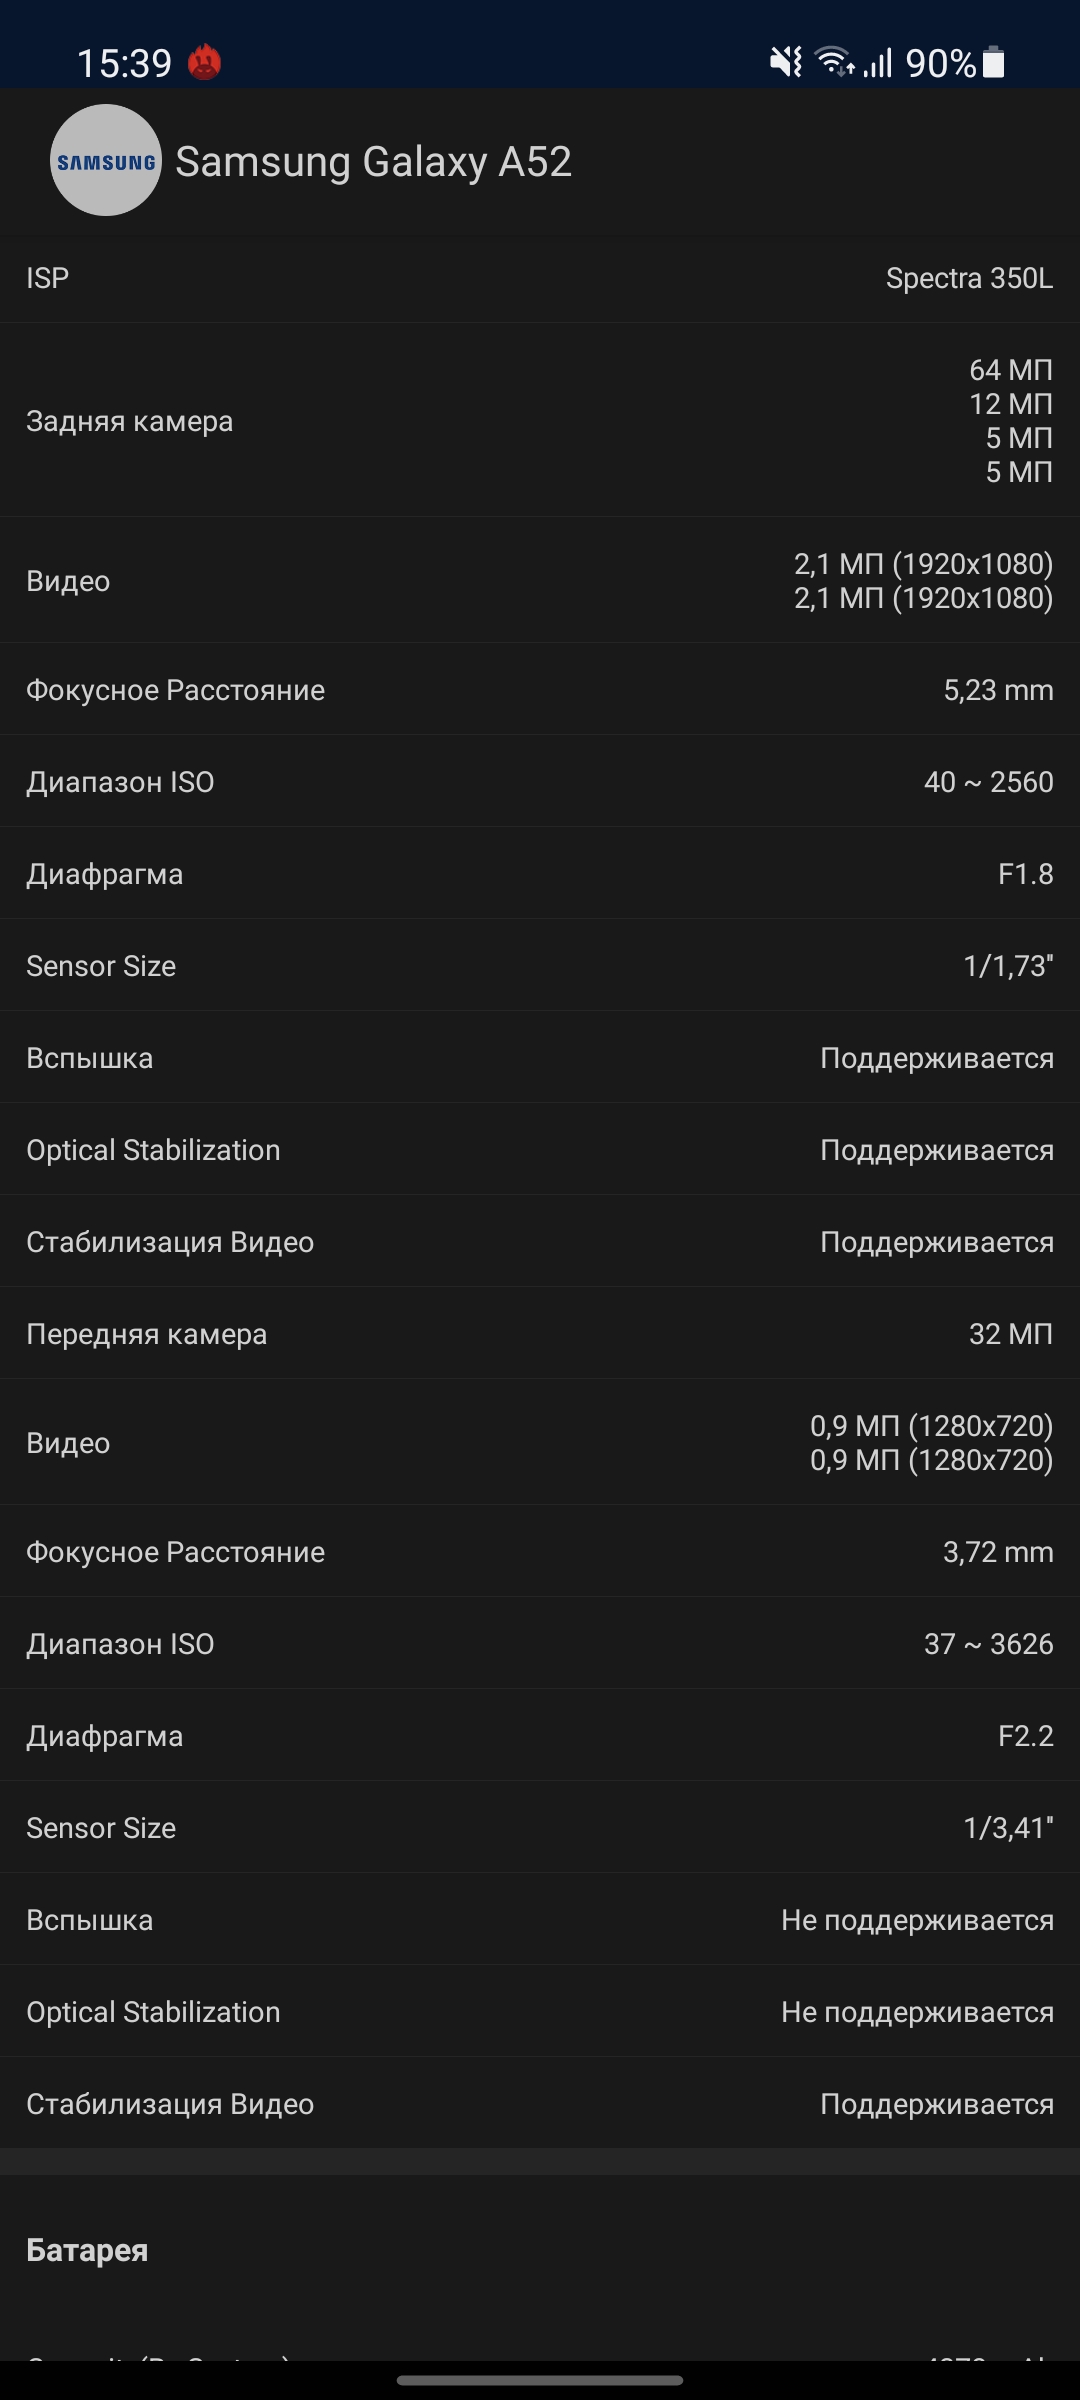Screen dimensions: 1080x2400
Task: Tap the Диафрагма F1.8 row
Action: [540, 874]
